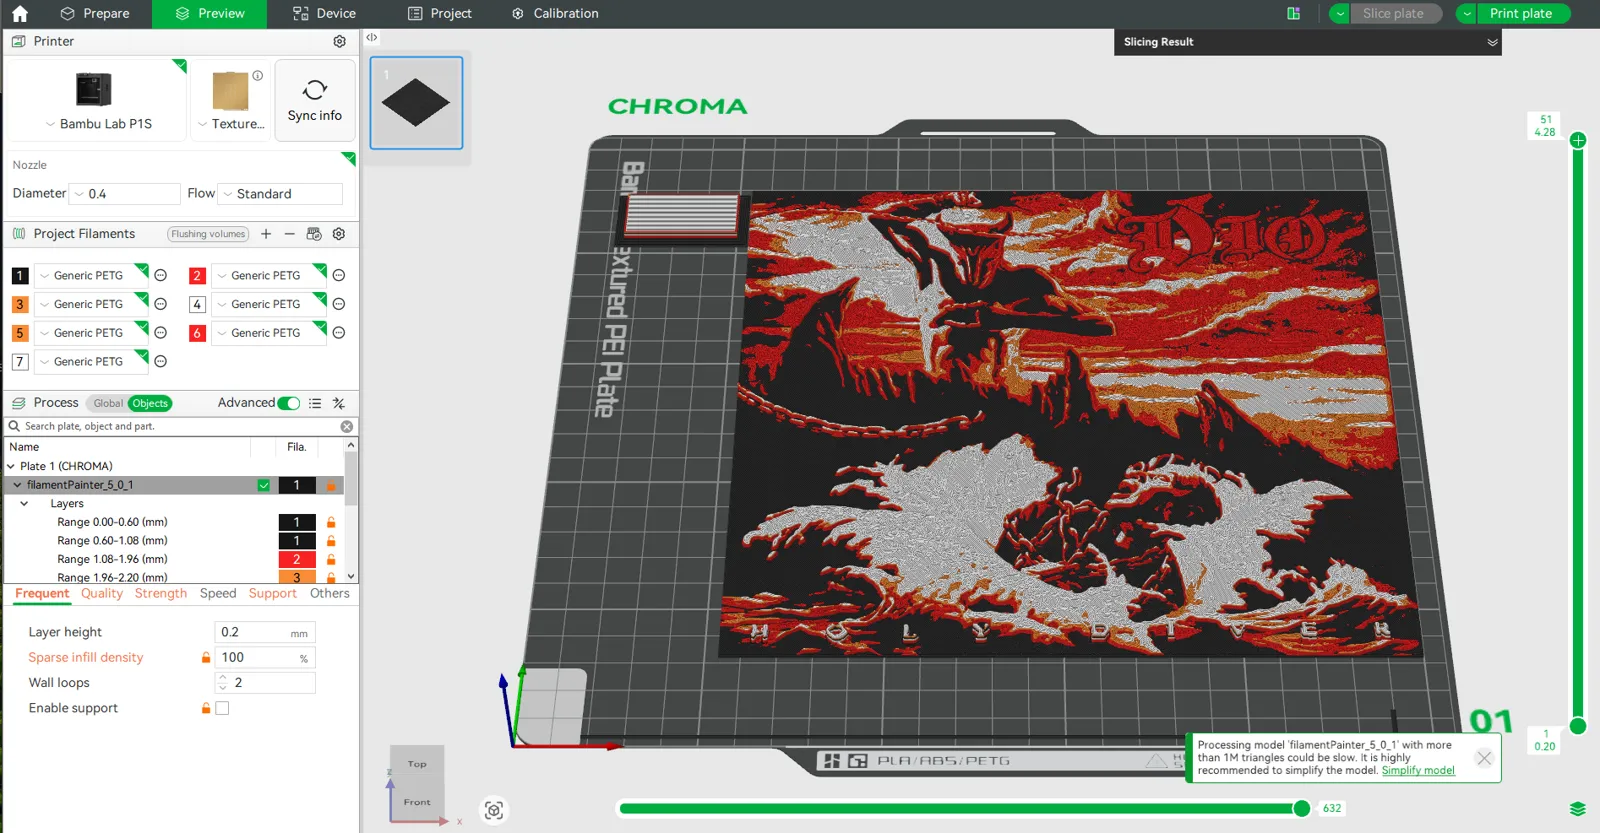Click the view reset camera icon
Viewport: 1600px width, 833px height.
tap(494, 810)
